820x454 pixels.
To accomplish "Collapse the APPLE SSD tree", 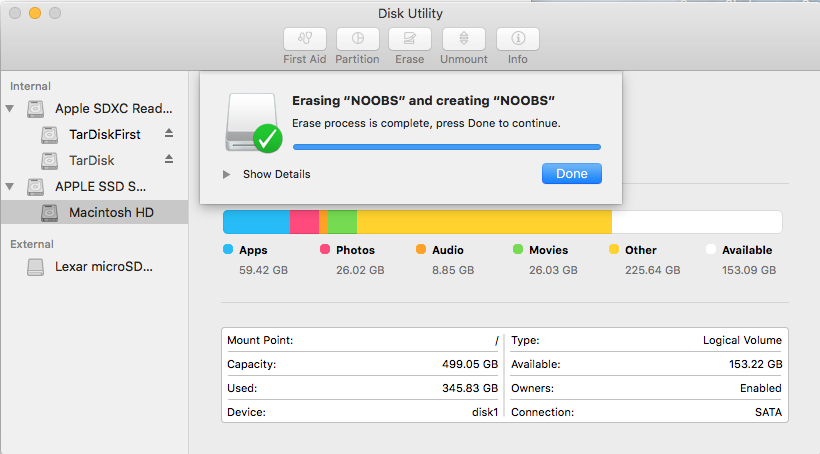I will [x=10, y=187].
